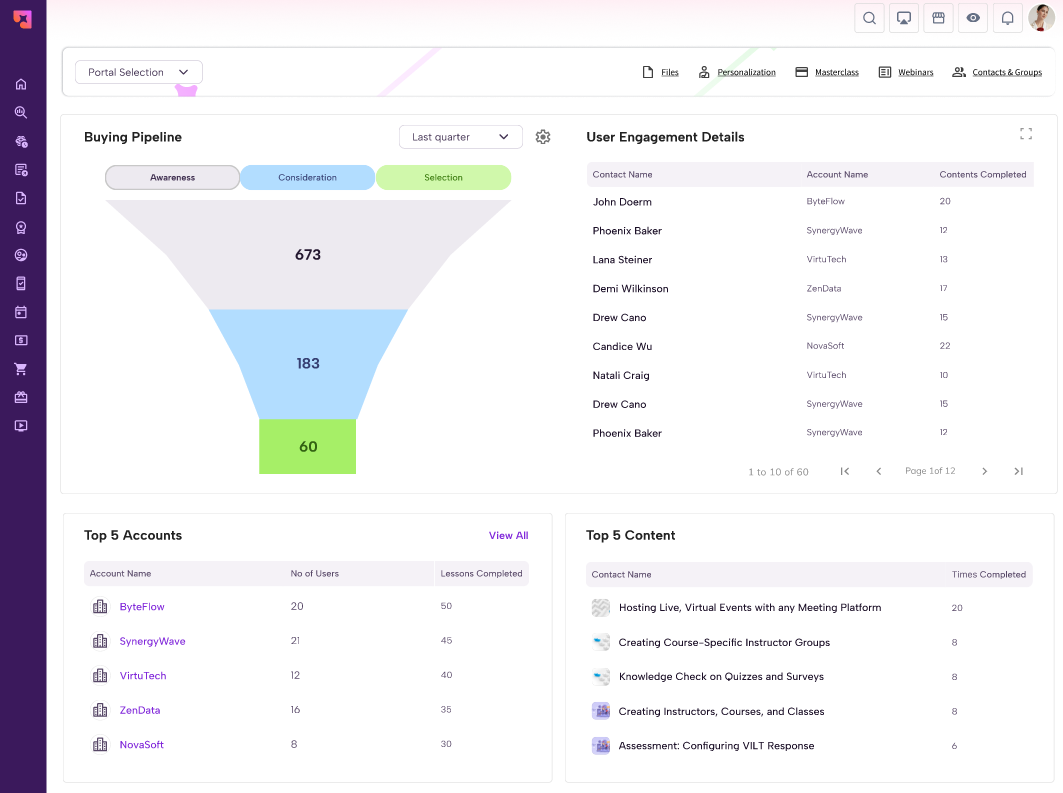Open the storefront icon in the top bar
This screenshot has height=793, width=1063.
[x=938, y=18]
